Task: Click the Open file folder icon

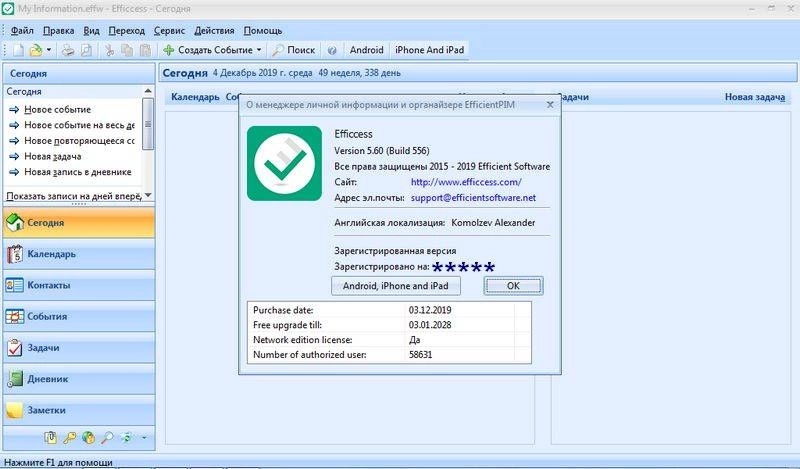Action: click(x=36, y=50)
